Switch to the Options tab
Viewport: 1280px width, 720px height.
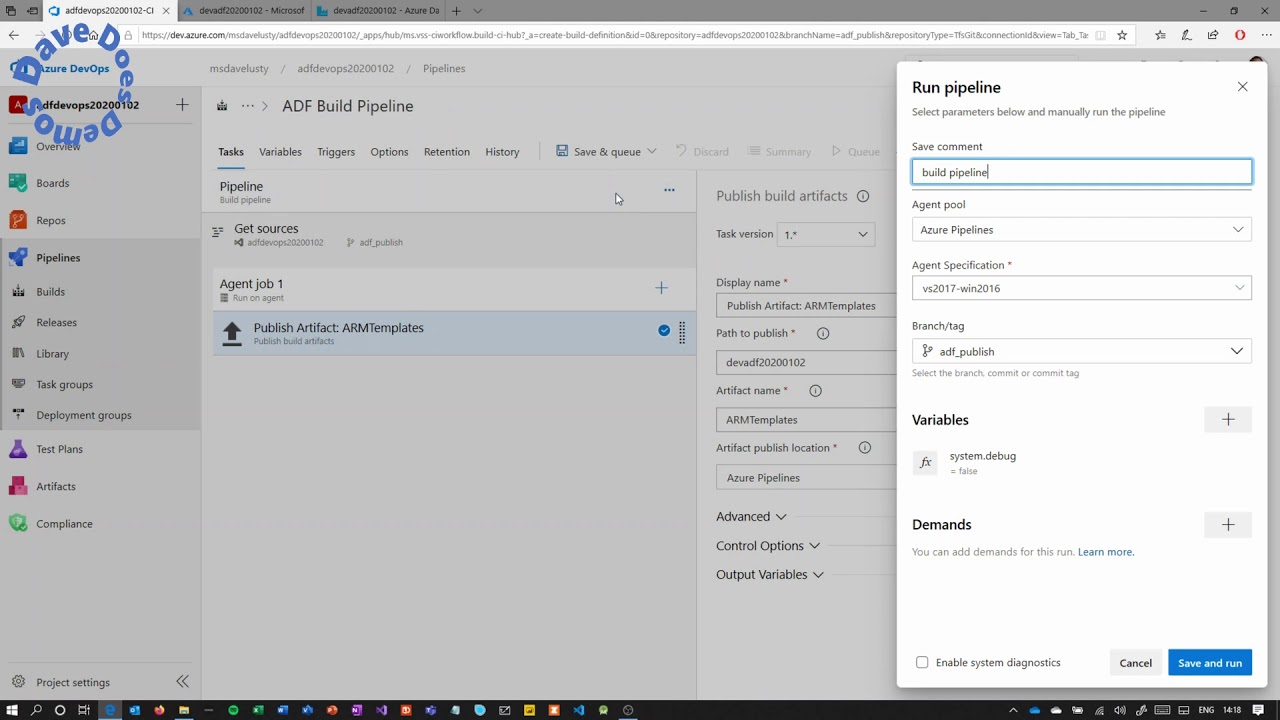(x=389, y=152)
